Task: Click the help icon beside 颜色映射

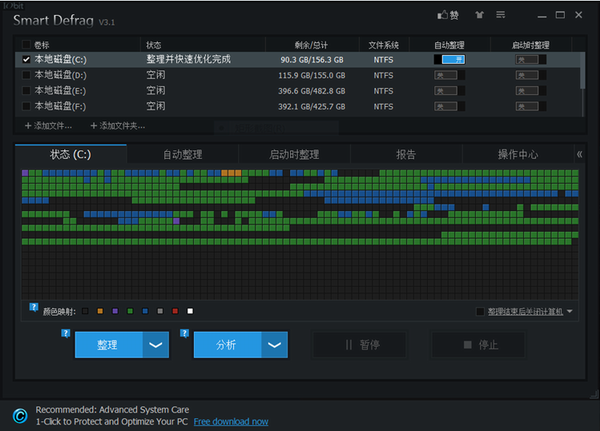Action: point(34,306)
